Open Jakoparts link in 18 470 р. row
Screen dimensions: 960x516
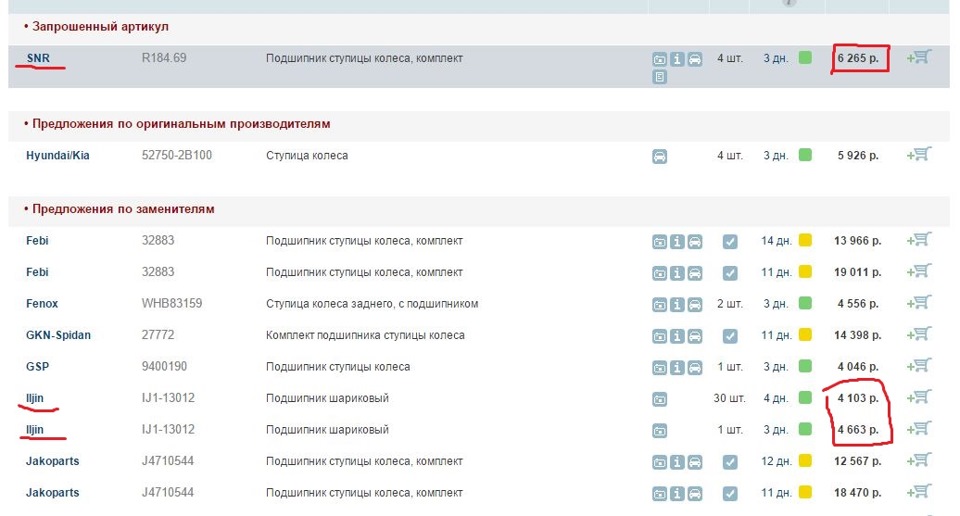point(53,493)
